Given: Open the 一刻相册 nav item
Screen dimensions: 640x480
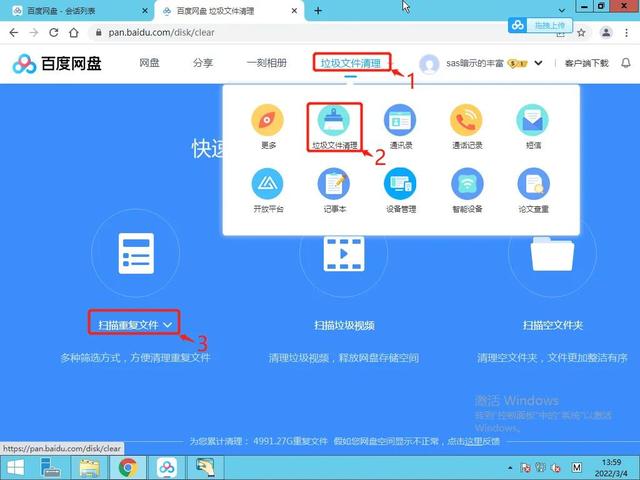Looking at the screenshot, I should pos(267,63).
